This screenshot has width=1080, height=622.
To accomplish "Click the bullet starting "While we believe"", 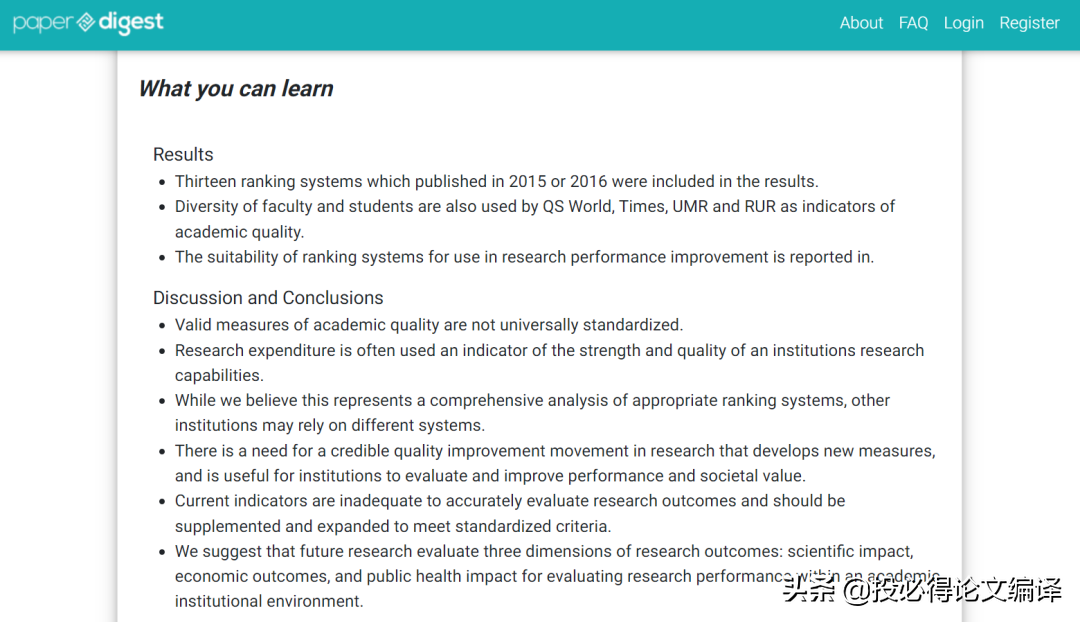I will [532, 401].
